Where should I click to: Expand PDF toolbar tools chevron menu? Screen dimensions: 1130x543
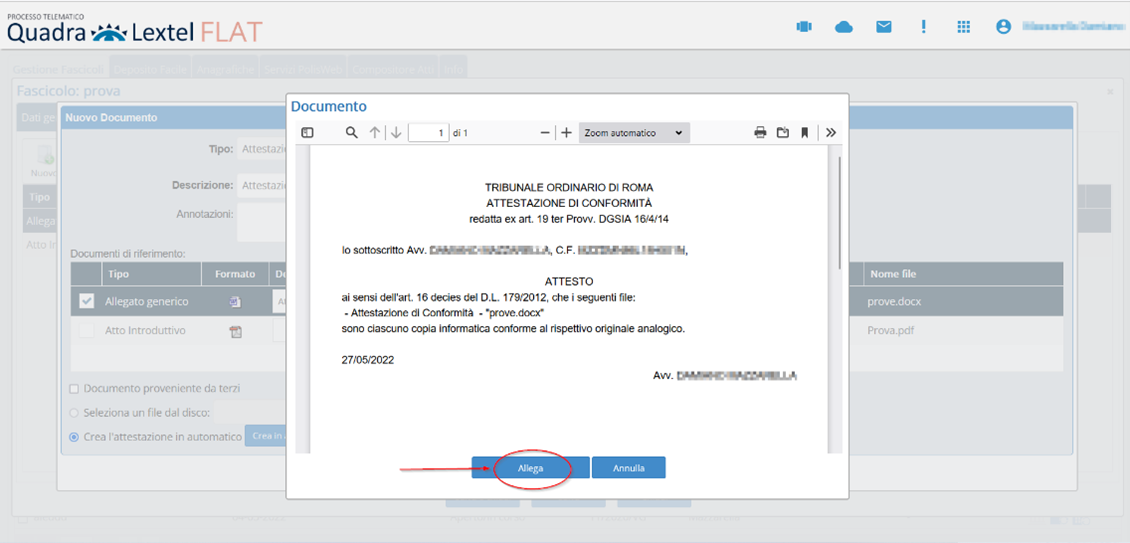(830, 132)
